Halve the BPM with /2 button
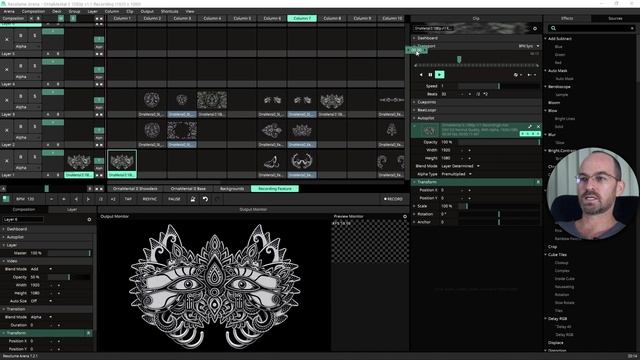The height and width of the screenshot is (360, 640). point(101,199)
